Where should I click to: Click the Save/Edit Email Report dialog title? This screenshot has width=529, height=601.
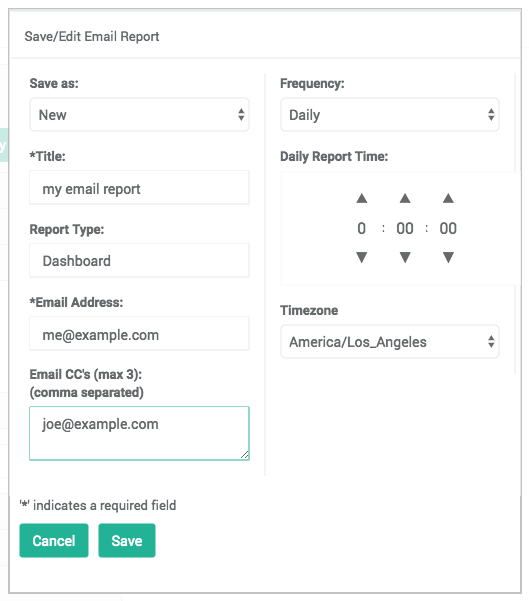tap(92, 36)
